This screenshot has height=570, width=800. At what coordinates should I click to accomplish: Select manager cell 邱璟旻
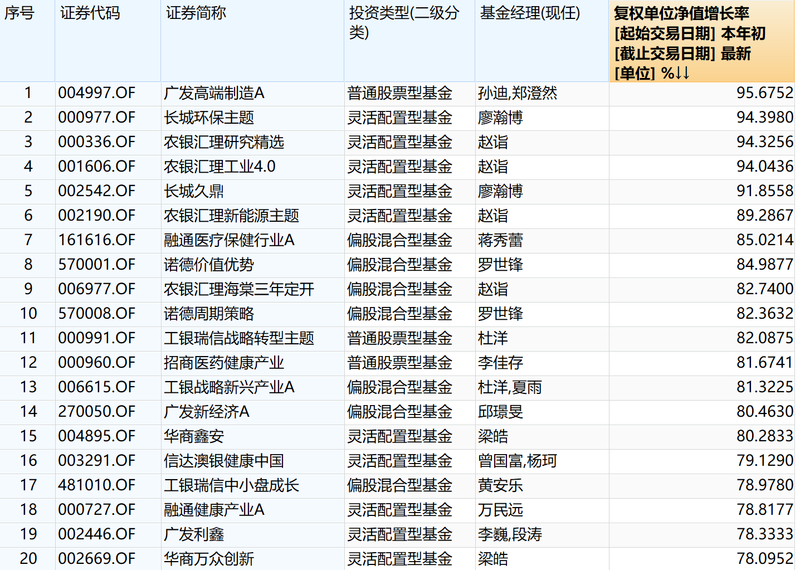click(501, 412)
